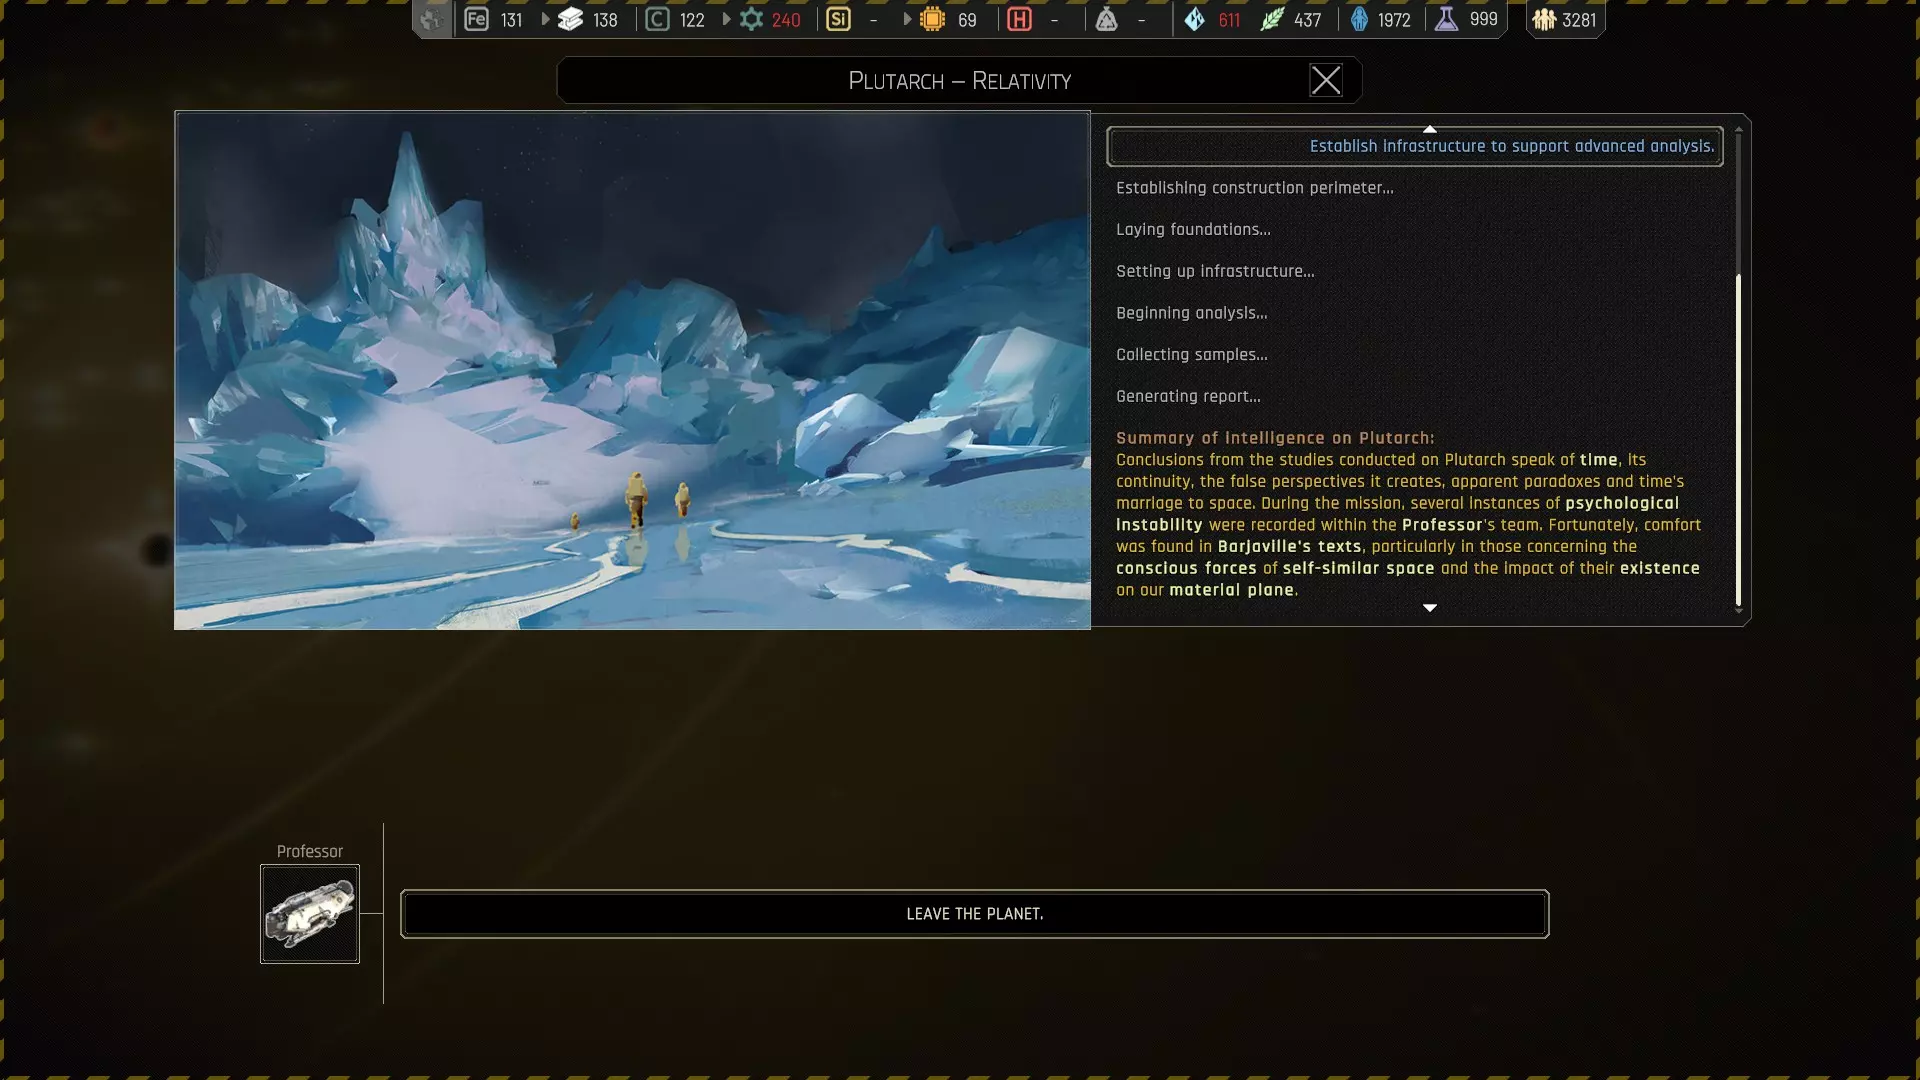1920x1080 pixels.
Task: Click the metal plates resource icon
Action: 570,19
